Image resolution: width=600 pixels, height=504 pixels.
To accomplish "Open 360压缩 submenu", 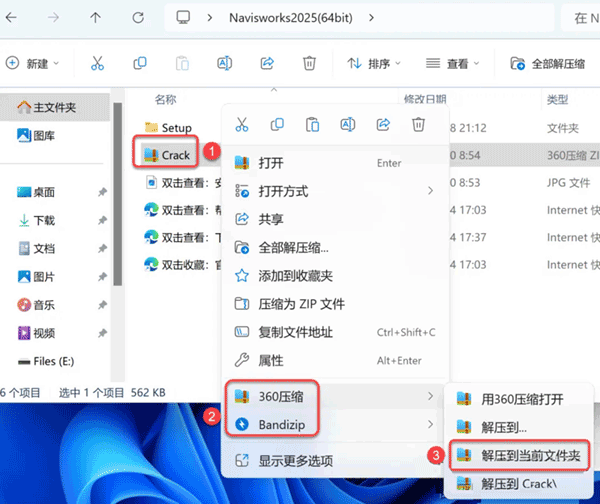I will coord(335,396).
